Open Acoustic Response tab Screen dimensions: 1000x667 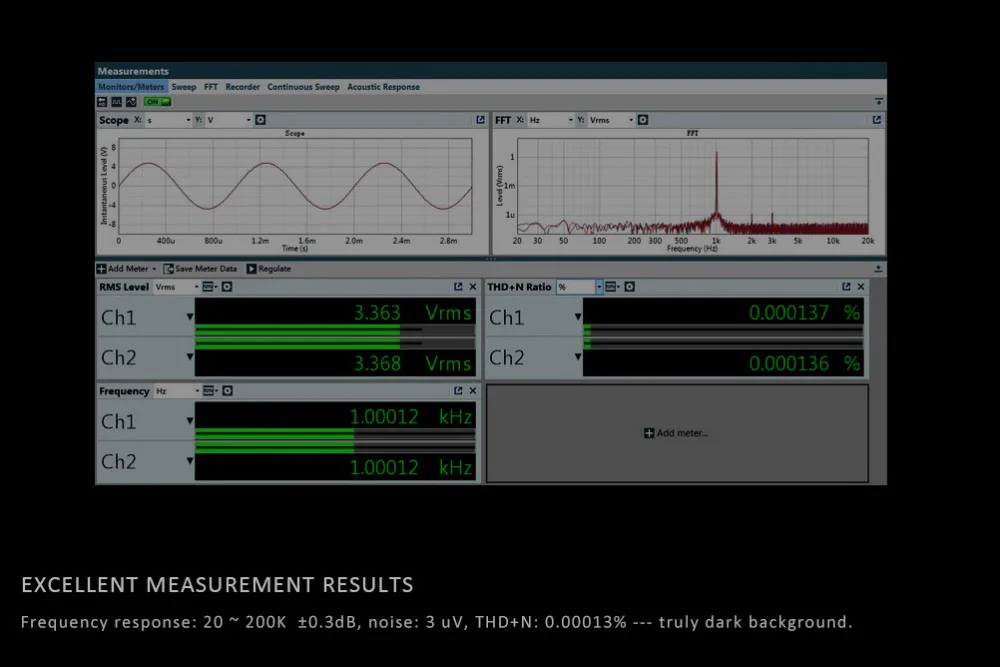[x=383, y=87]
